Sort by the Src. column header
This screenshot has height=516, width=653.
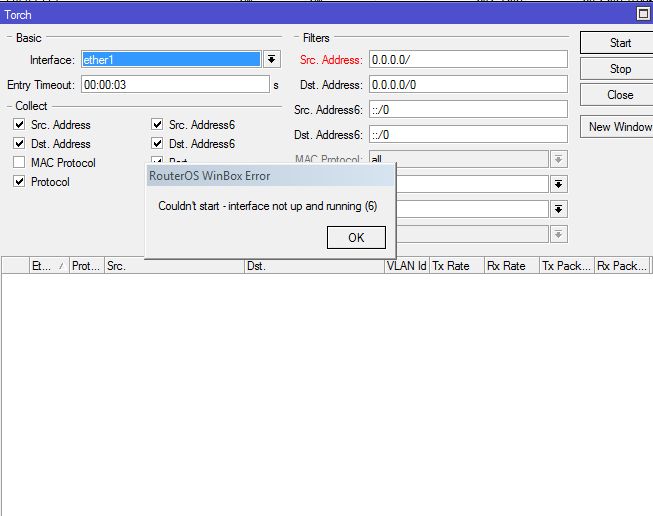pos(174,266)
